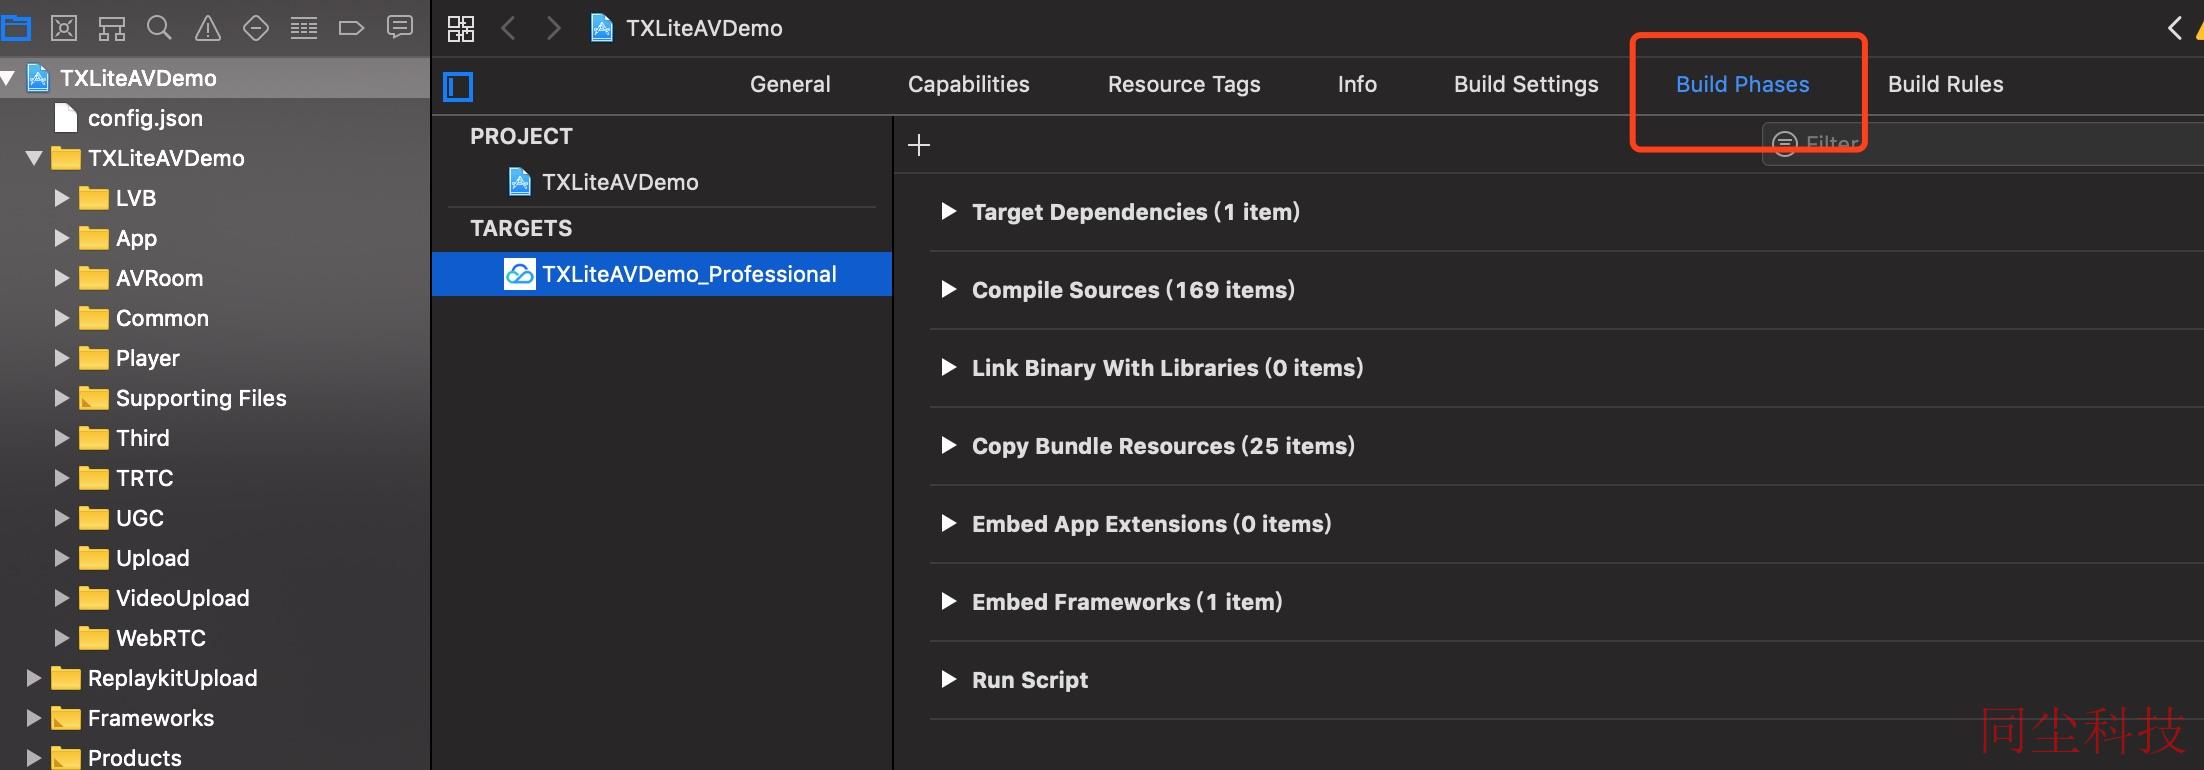Switch to the Build Settings tab
The width and height of the screenshot is (2204, 770).
coord(1526,84)
